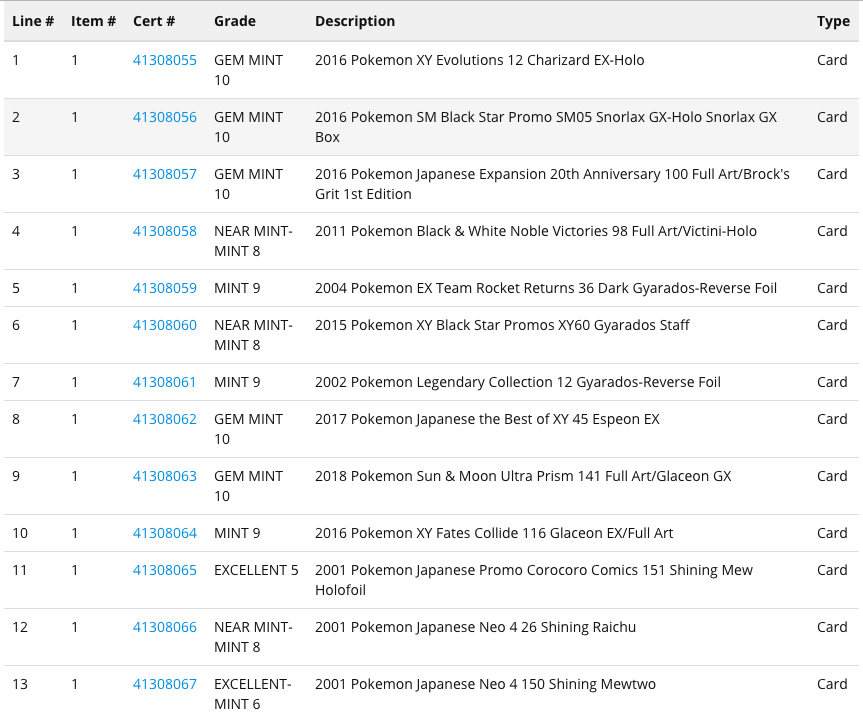The image size is (863, 713).
Task: Open cert number 41308063 link
Action: click(x=165, y=476)
